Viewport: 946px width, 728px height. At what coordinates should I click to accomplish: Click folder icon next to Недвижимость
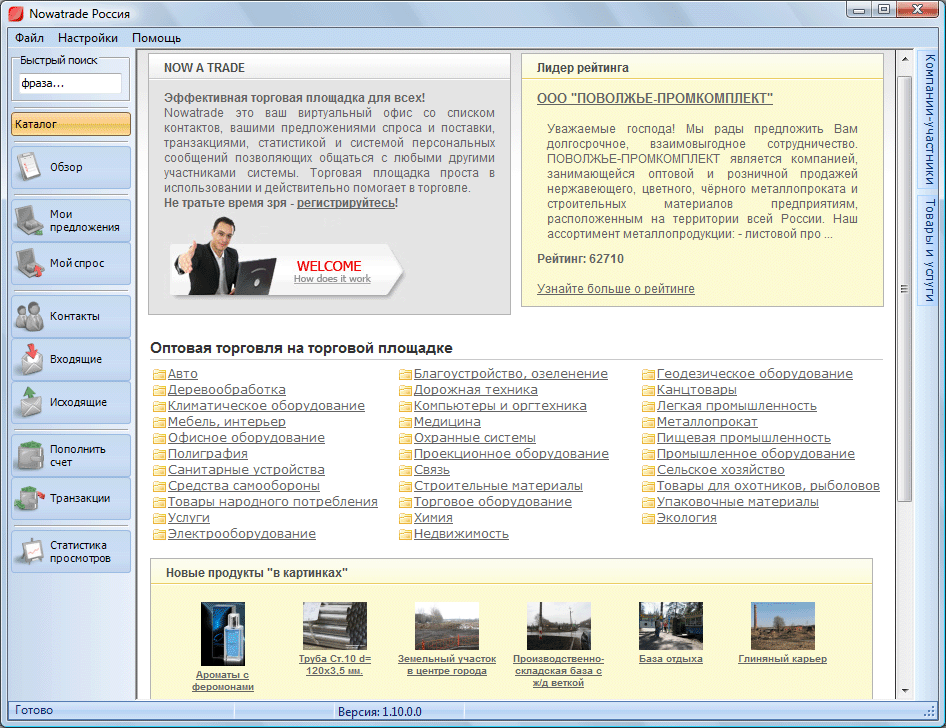pyautogui.click(x=405, y=534)
